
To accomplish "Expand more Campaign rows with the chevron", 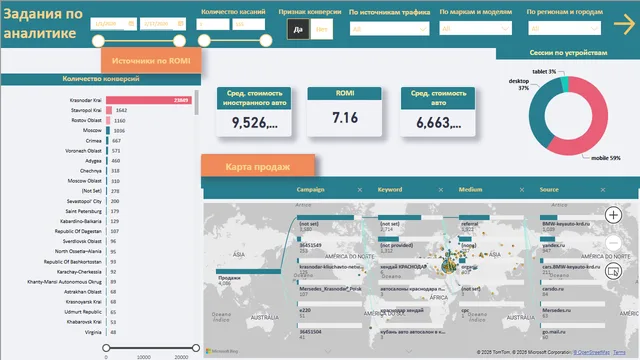I will tap(328, 351).
